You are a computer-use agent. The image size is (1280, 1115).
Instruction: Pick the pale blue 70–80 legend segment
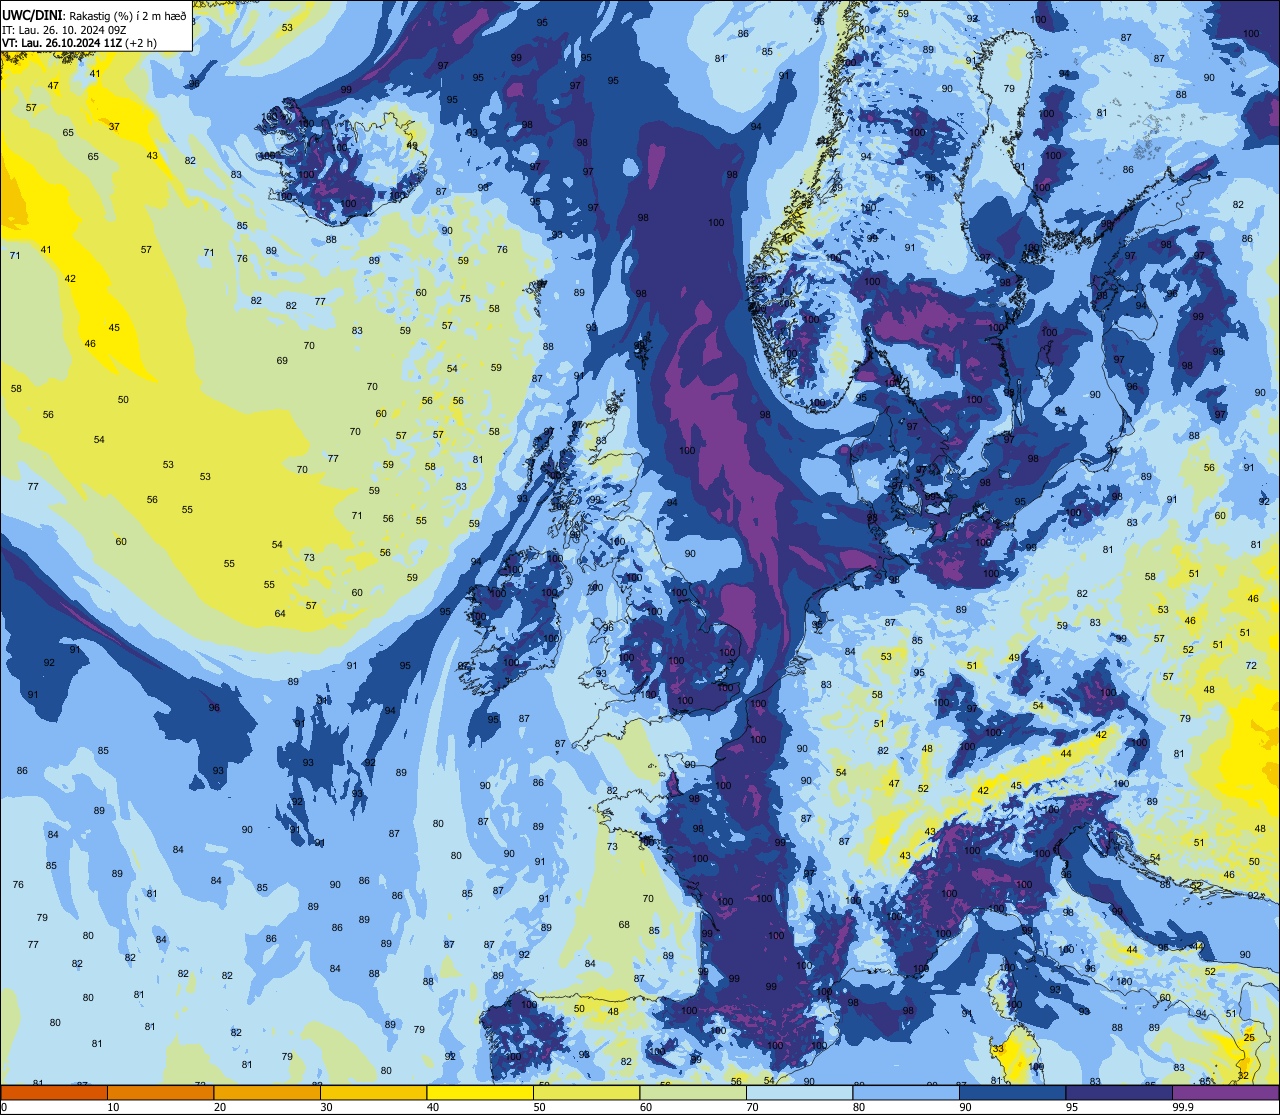point(799,1092)
